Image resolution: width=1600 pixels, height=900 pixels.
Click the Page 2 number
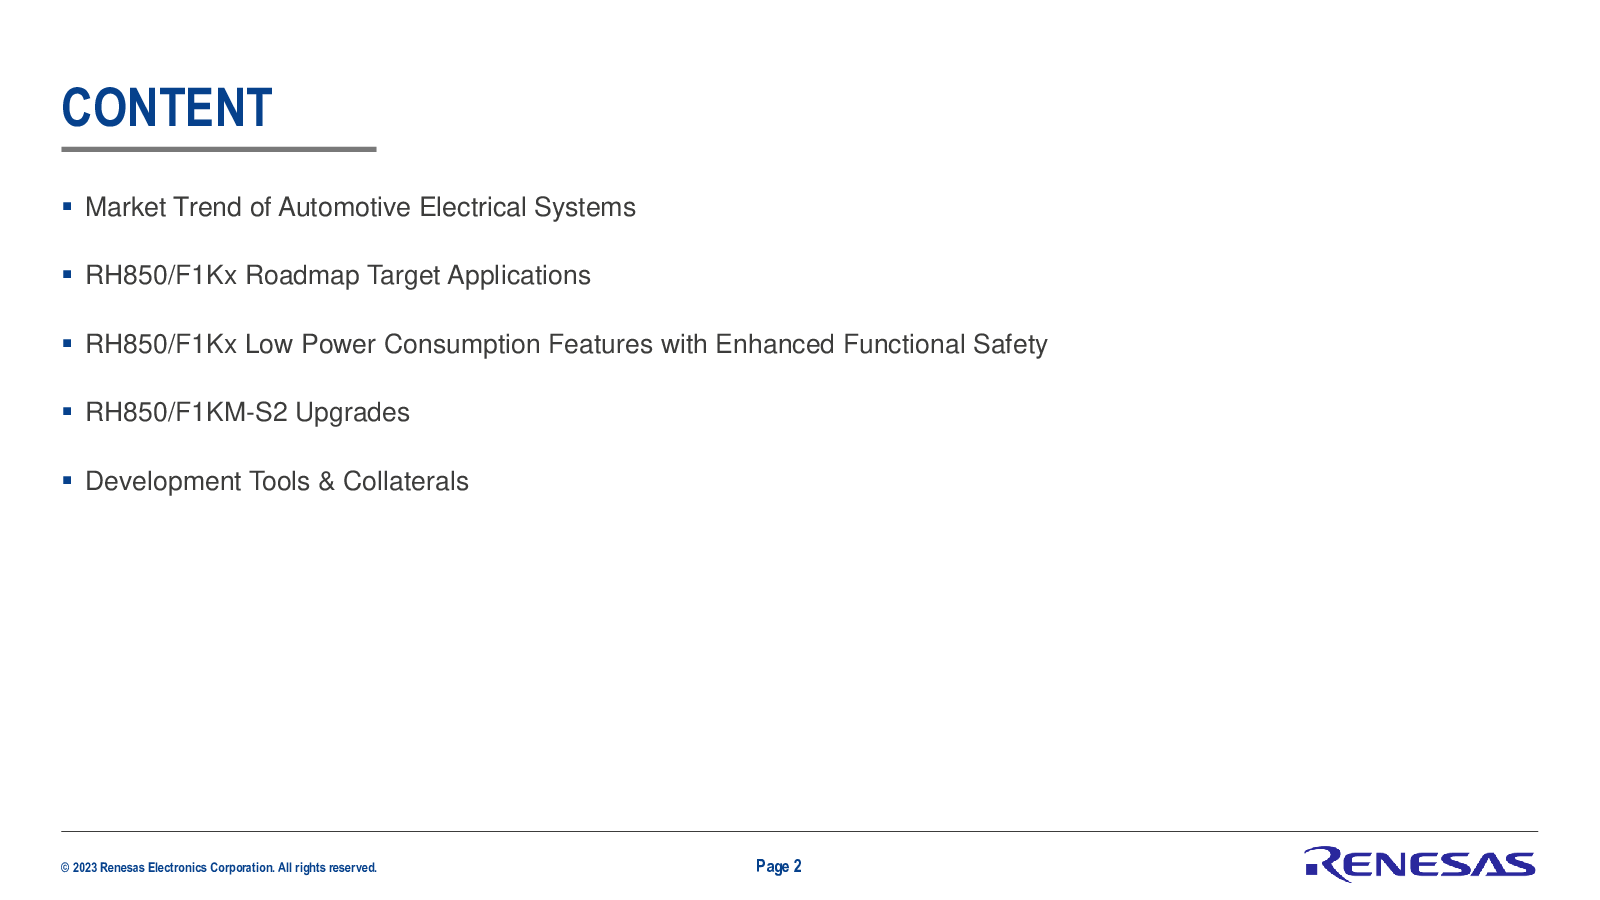(778, 866)
